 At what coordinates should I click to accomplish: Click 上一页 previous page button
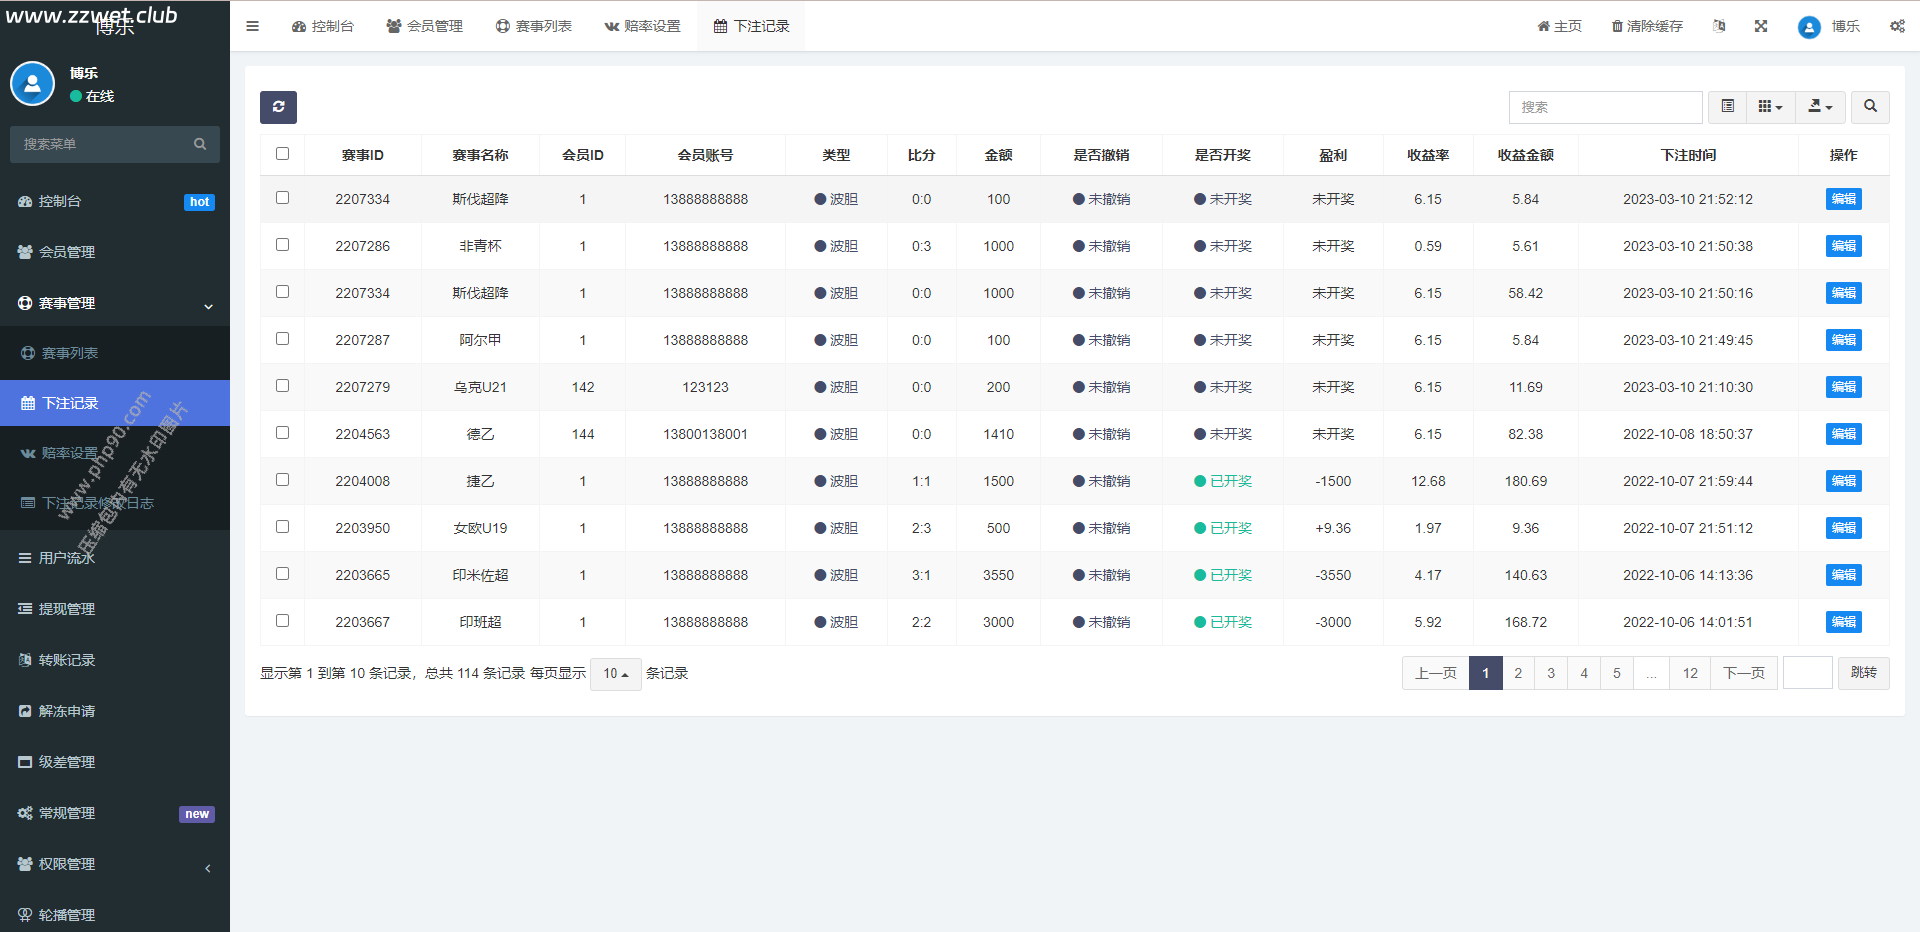[1436, 673]
